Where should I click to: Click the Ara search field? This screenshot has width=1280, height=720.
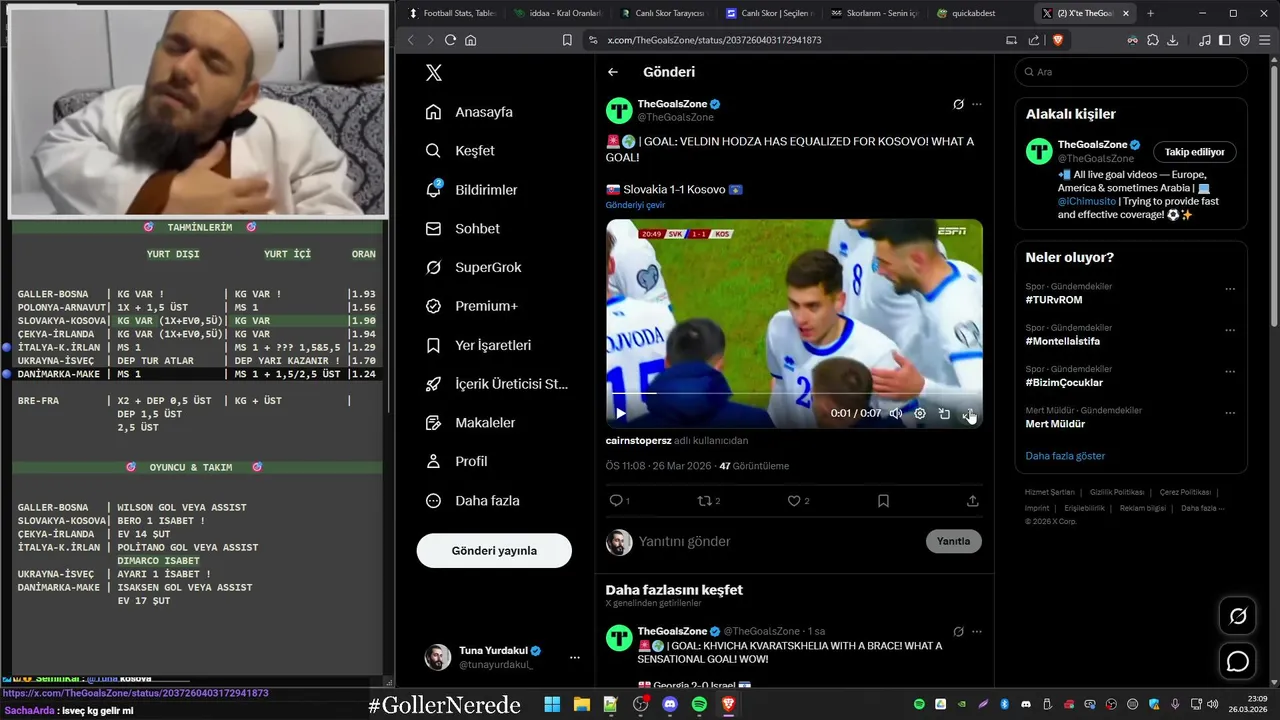pos(1131,72)
